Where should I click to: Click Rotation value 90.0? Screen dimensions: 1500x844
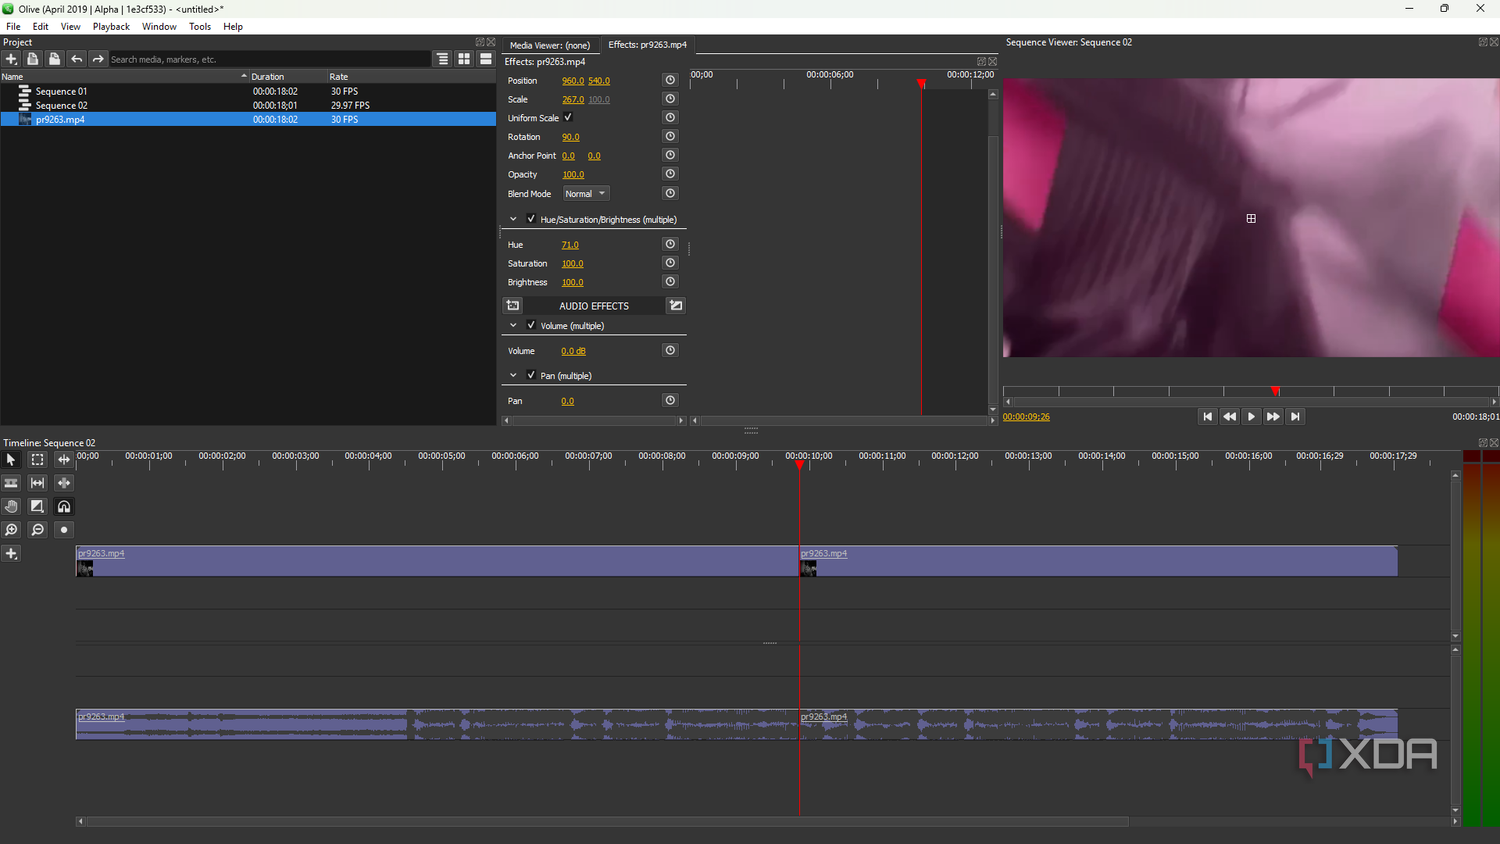(x=571, y=137)
